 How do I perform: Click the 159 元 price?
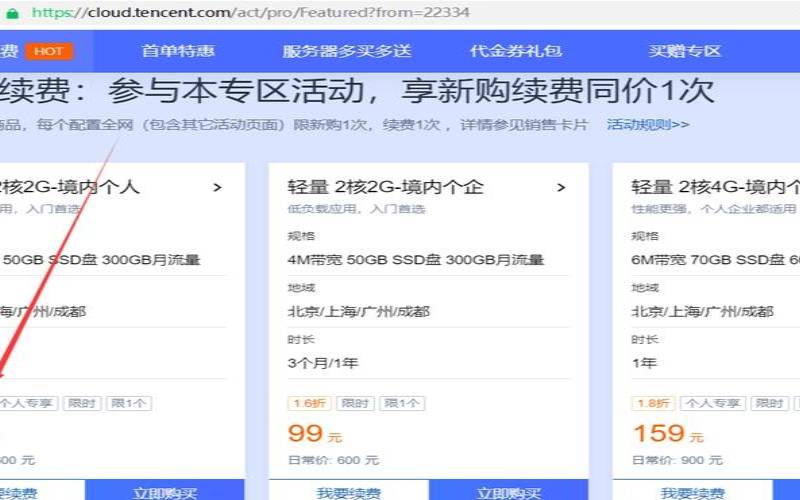click(668, 434)
